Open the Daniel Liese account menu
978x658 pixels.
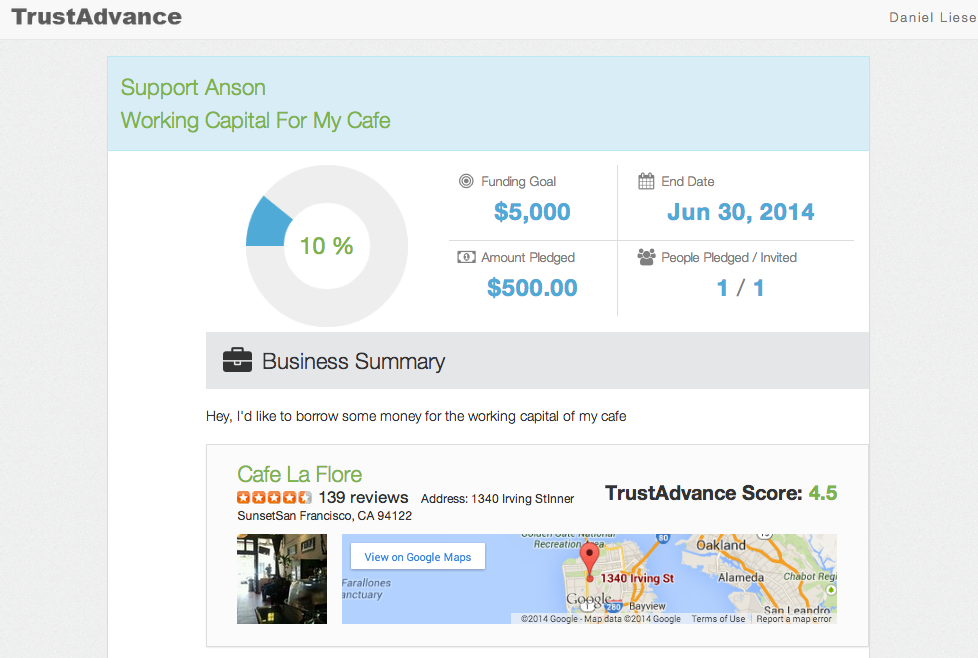932,18
